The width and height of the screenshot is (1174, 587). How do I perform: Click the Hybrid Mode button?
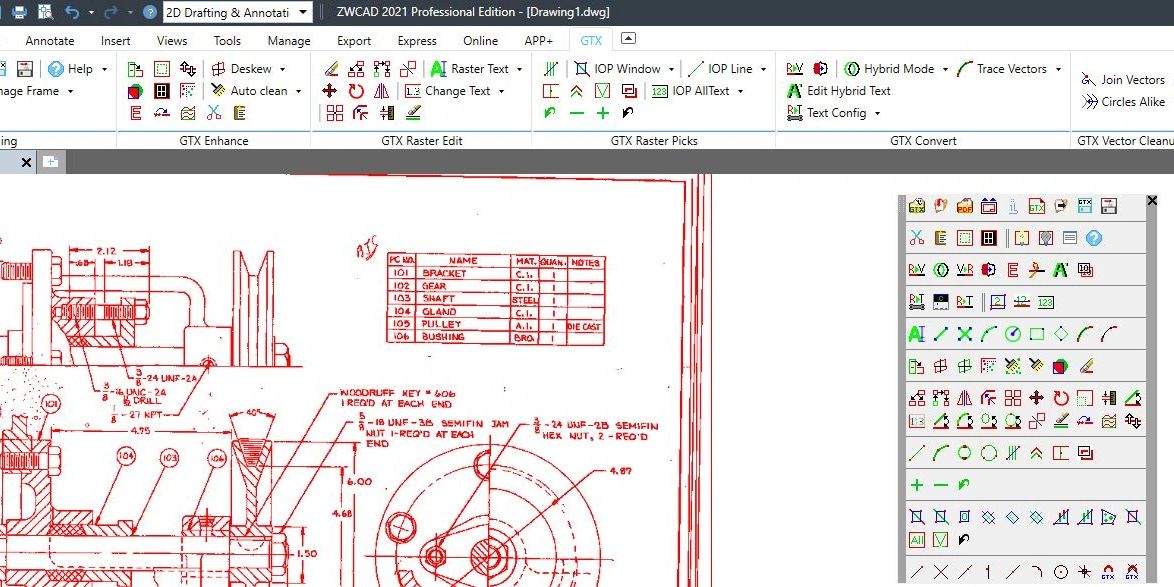[889, 69]
